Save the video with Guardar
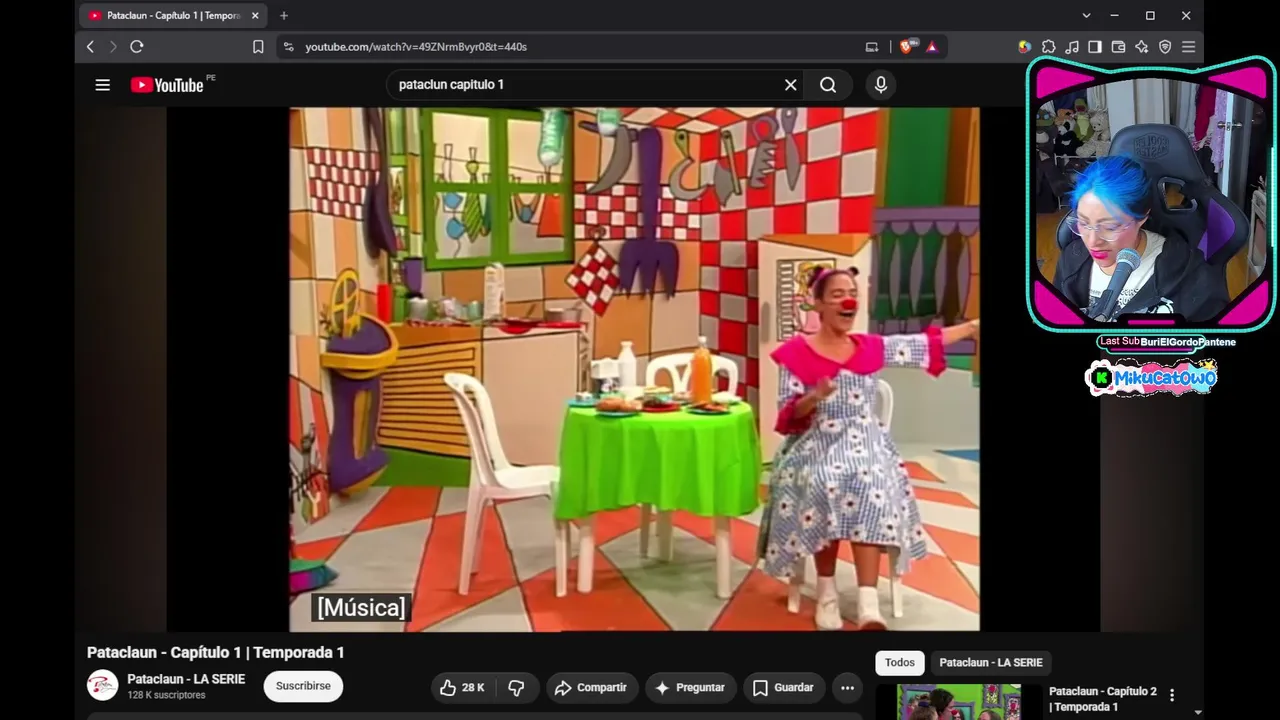 pos(783,688)
